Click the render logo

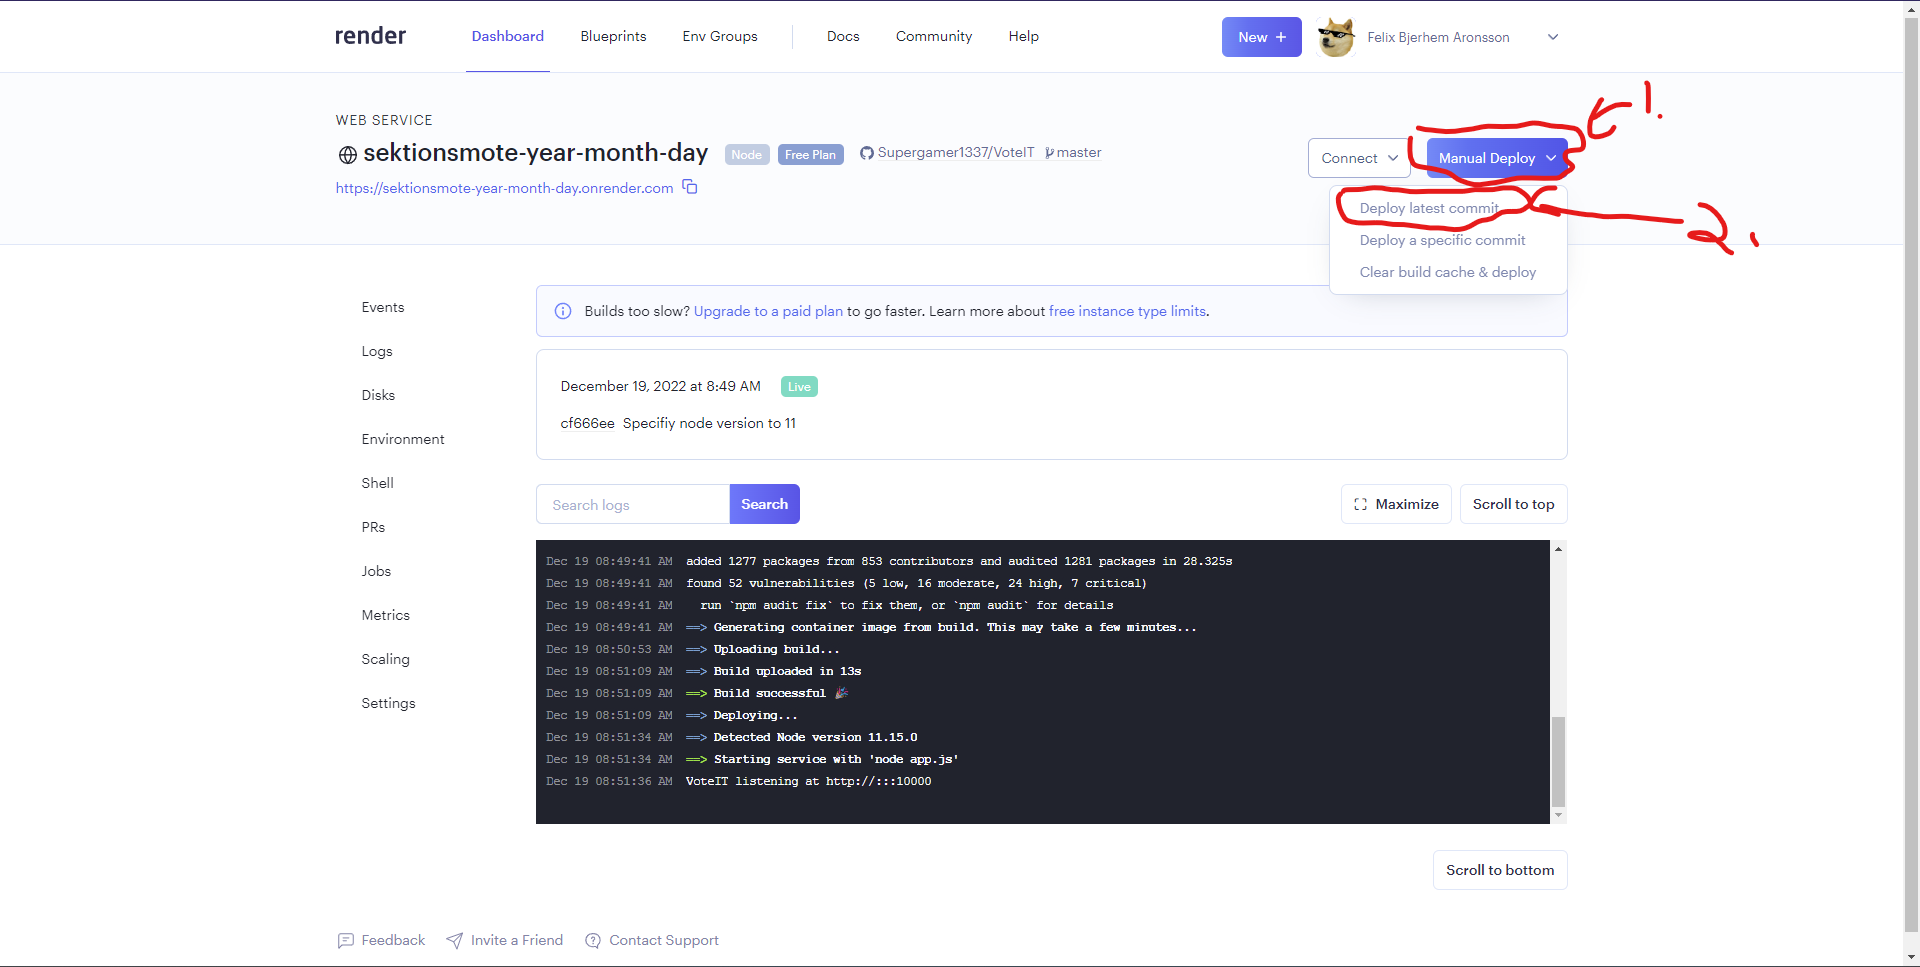pyautogui.click(x=370, y=36)
